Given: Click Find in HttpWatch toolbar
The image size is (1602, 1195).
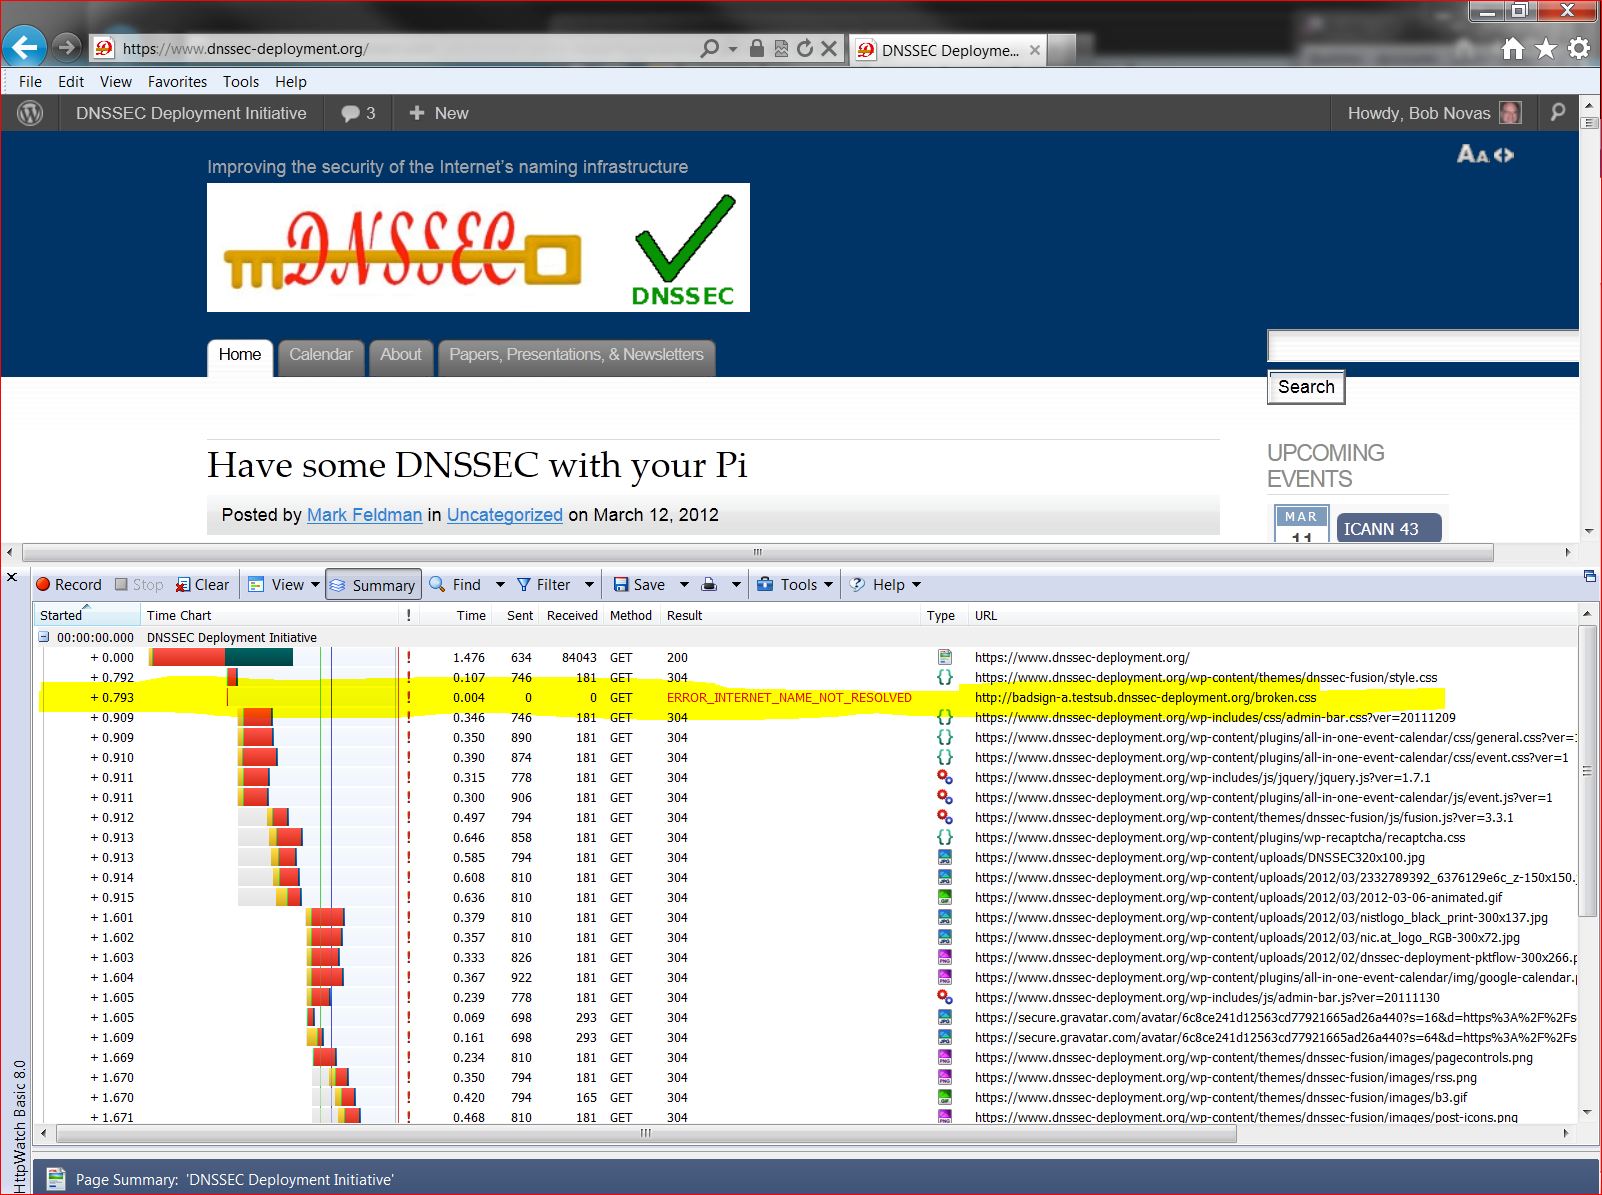Looking at the screenshot, I should click(456, 585).
